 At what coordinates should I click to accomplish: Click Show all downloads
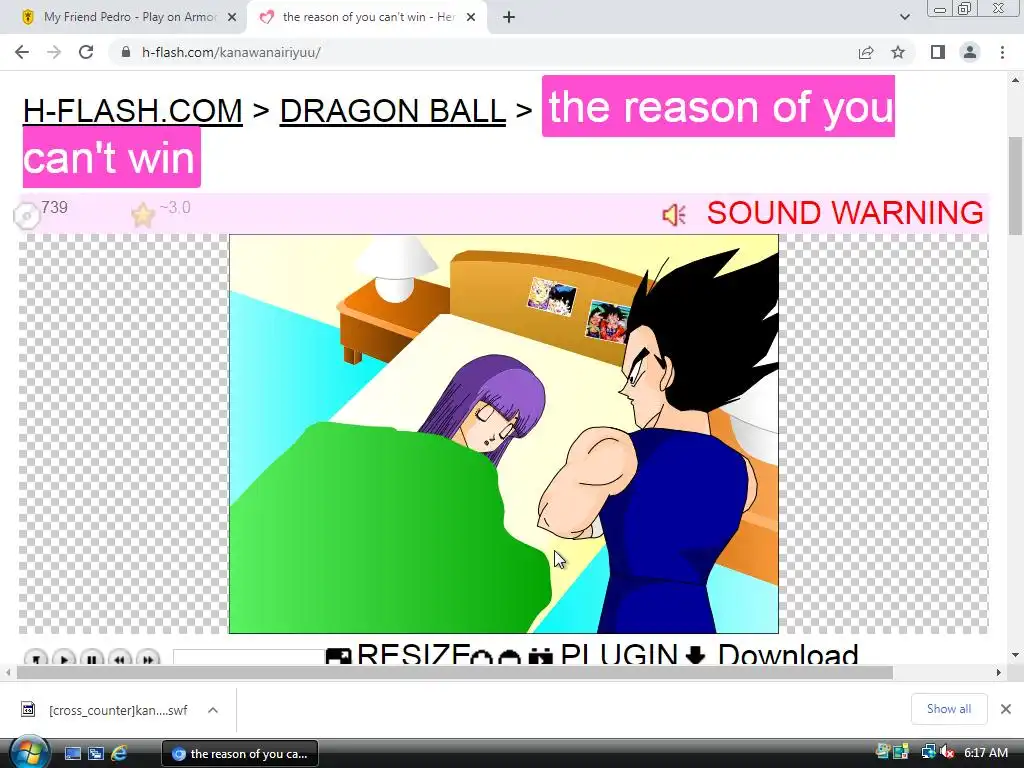(x=949, y=709)
